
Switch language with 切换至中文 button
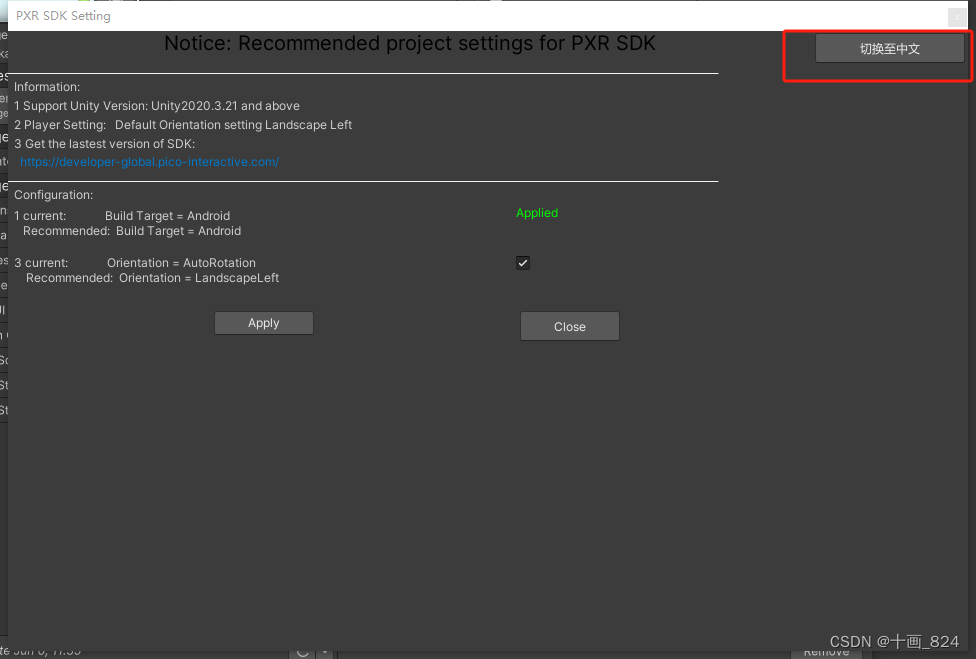tap(889, 49)
